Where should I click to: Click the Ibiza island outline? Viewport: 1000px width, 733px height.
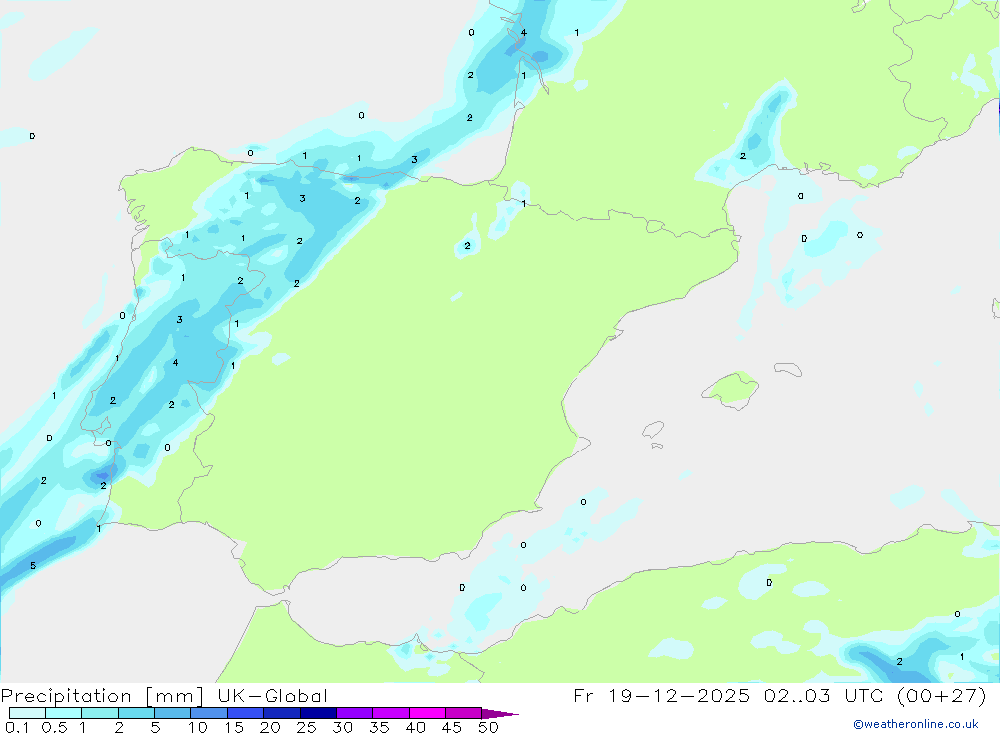[x=653, y=430]
